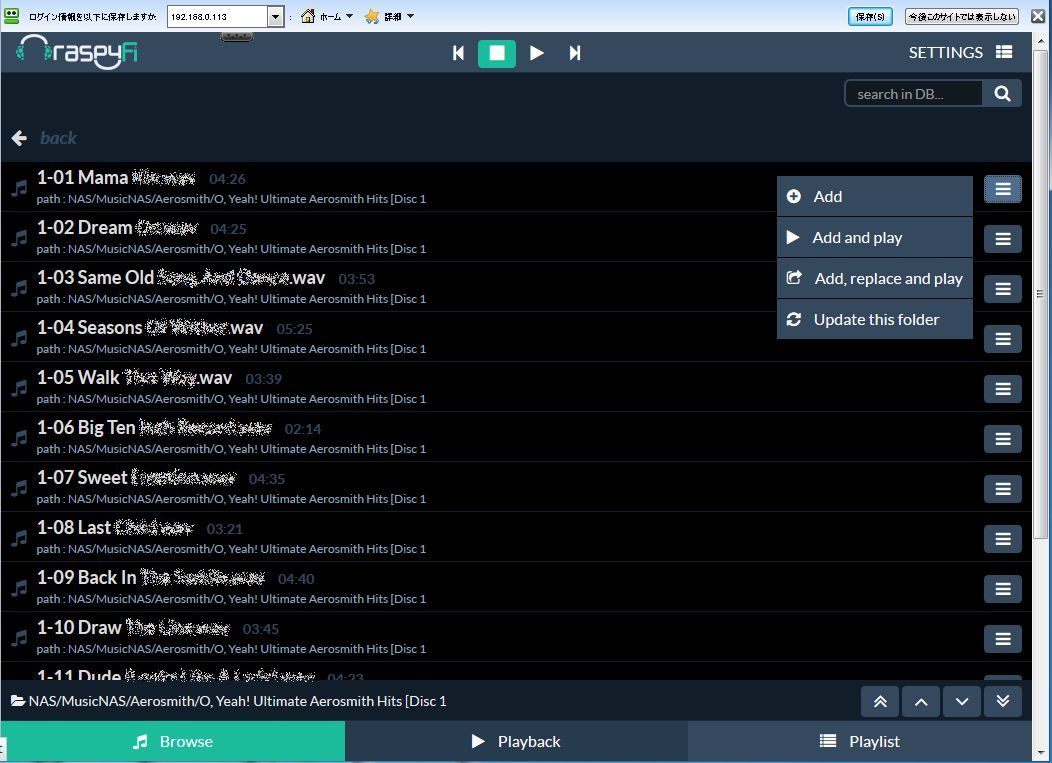
Task: Click the music note icon beside 1-09 Back In
Action: (x=19, y=589)
